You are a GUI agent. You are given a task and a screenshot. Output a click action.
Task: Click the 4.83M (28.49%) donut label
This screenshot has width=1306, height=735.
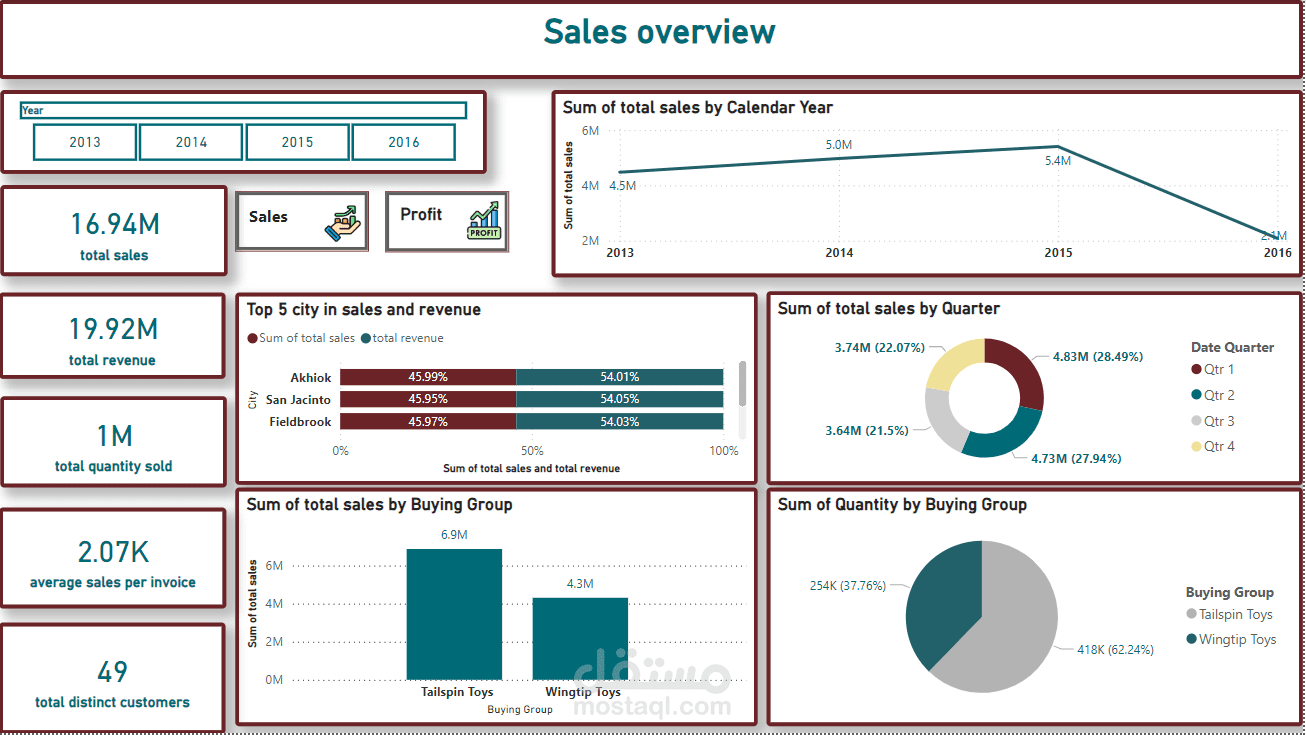[x=1098, y=357]
